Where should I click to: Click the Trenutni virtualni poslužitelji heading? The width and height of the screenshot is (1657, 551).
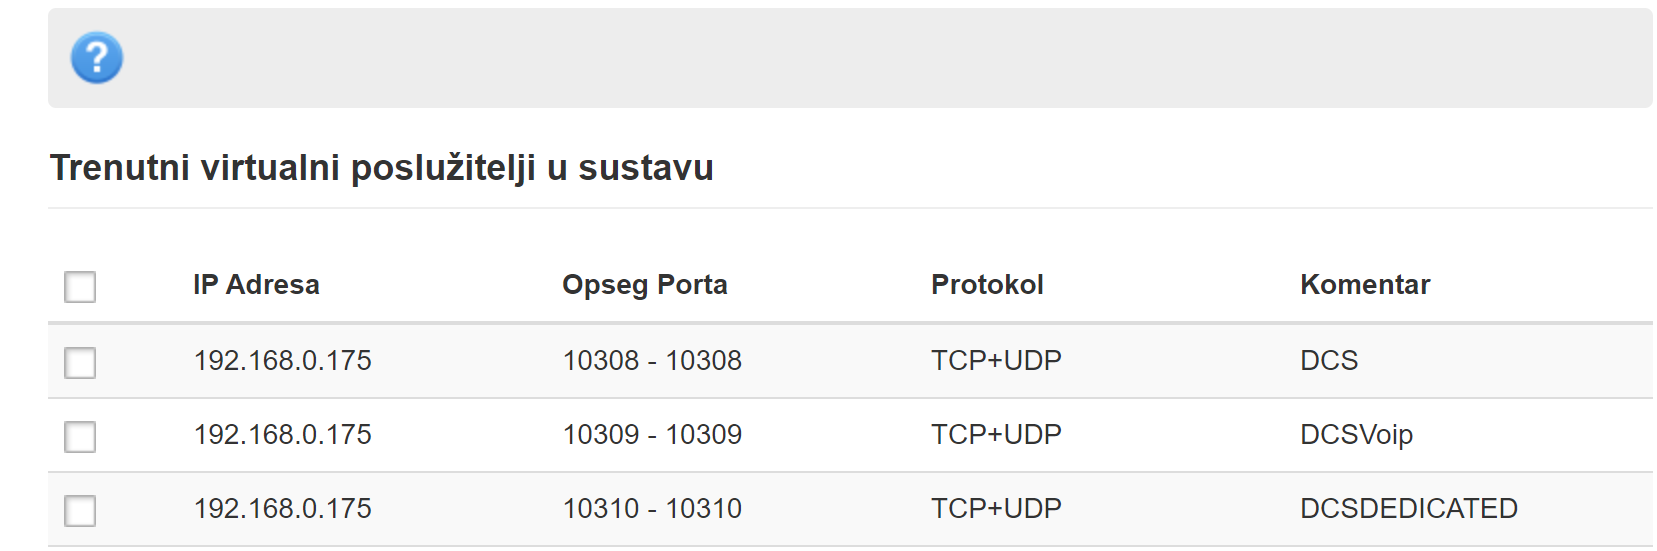(381, 168)
